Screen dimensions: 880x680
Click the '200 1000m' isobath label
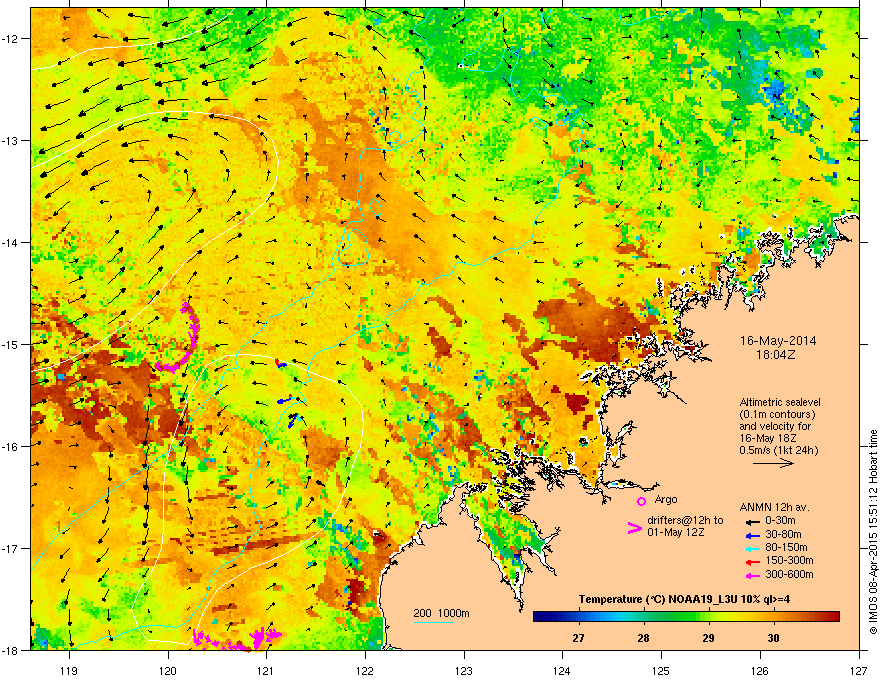(x=441, y=613)
